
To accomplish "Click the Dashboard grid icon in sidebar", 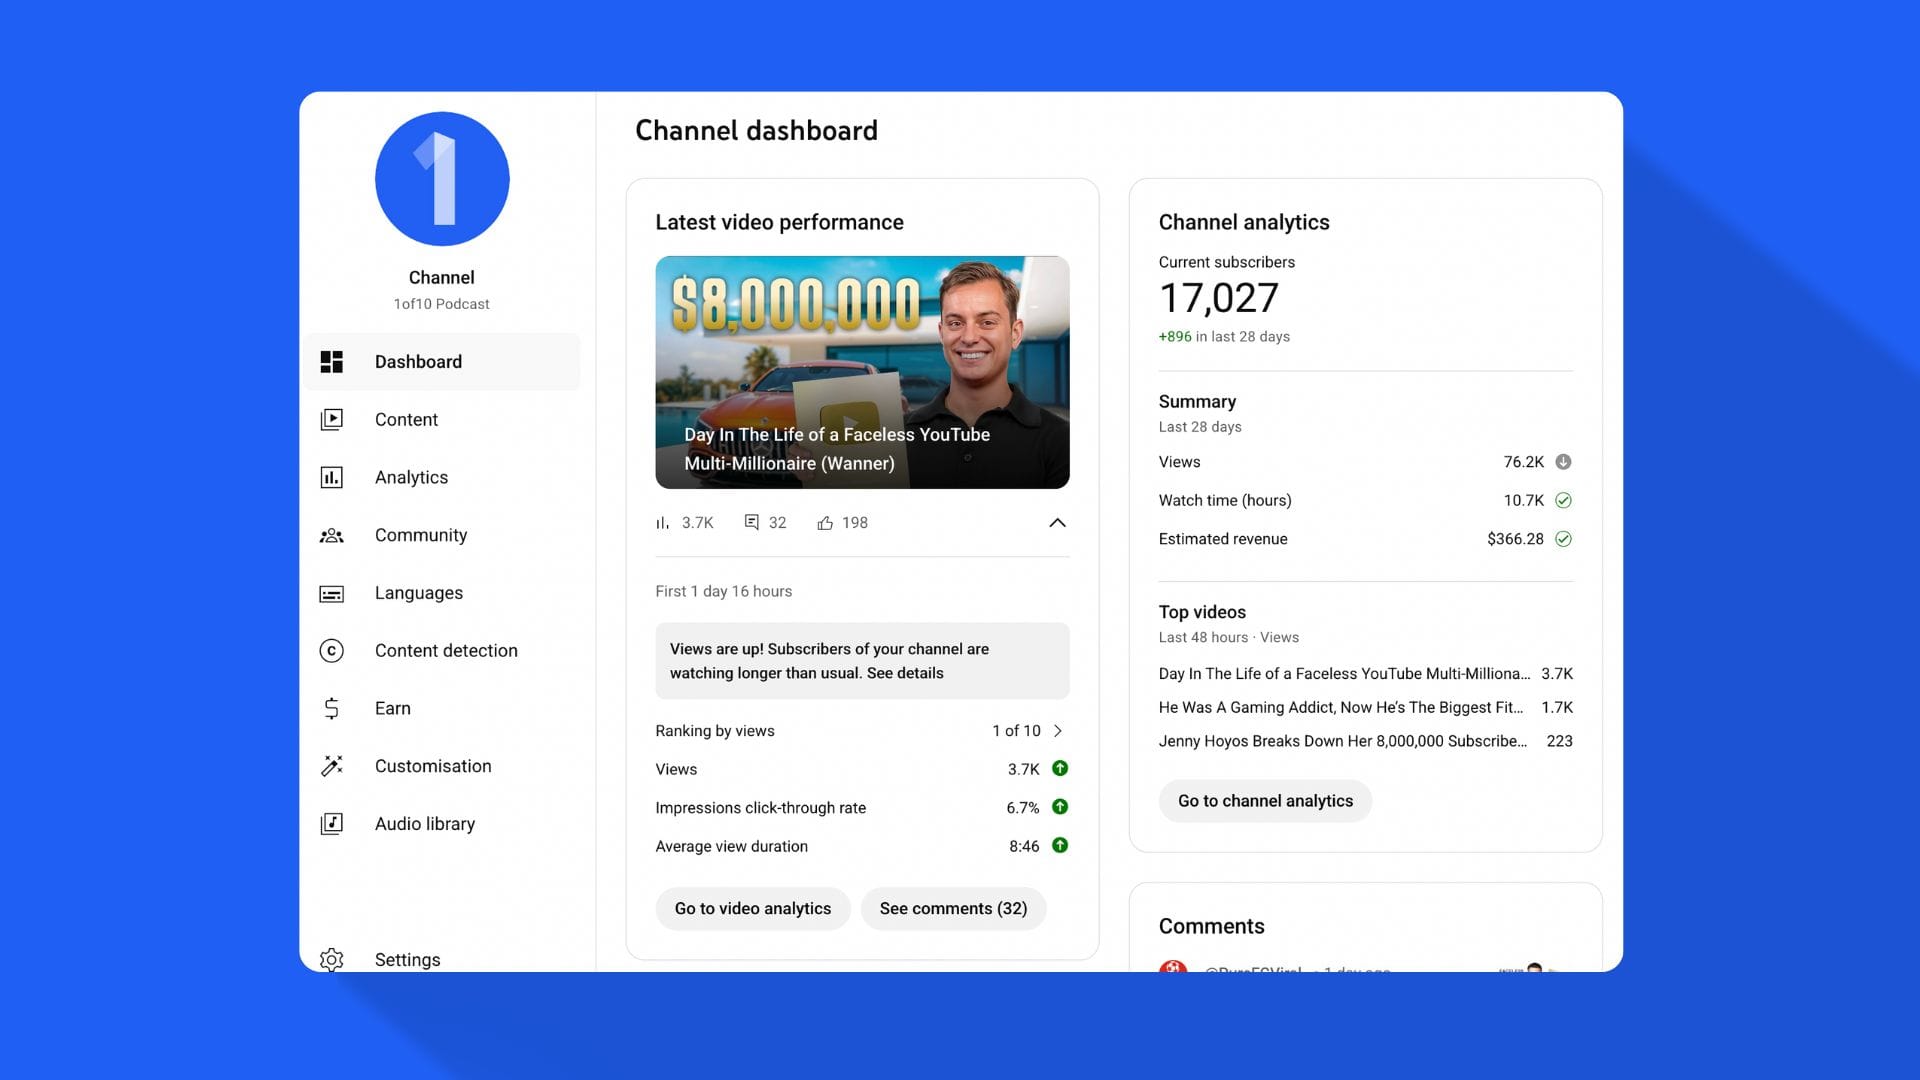I will tap(331, 362).
